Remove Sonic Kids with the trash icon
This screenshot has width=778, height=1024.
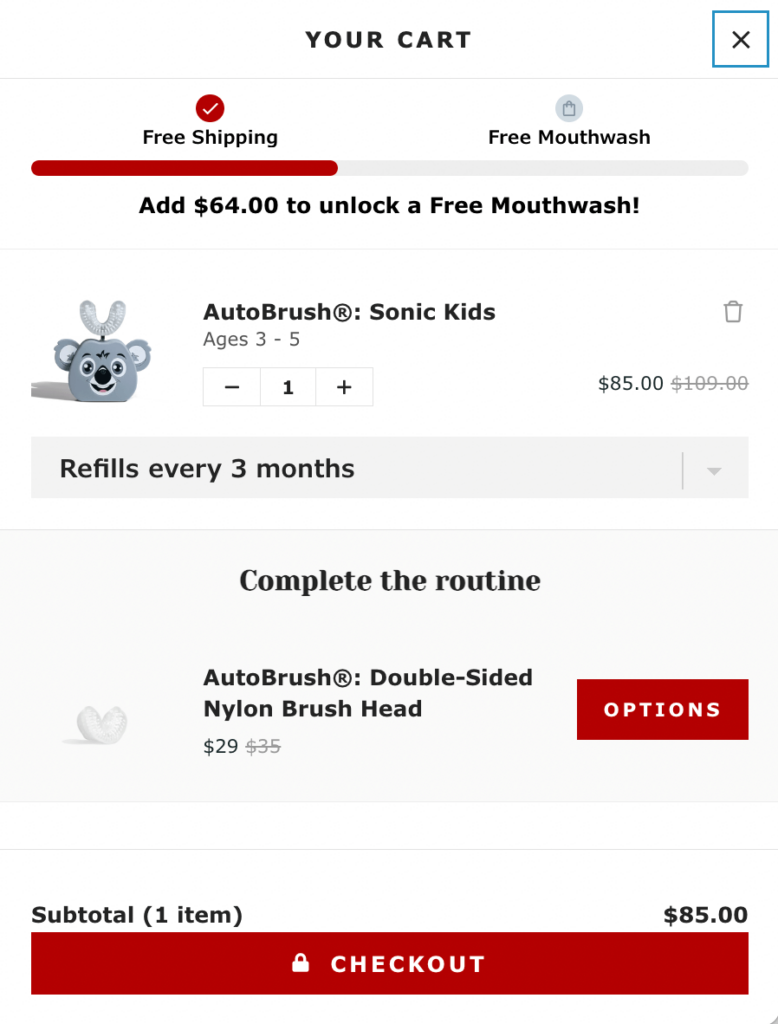pos(733,312)
